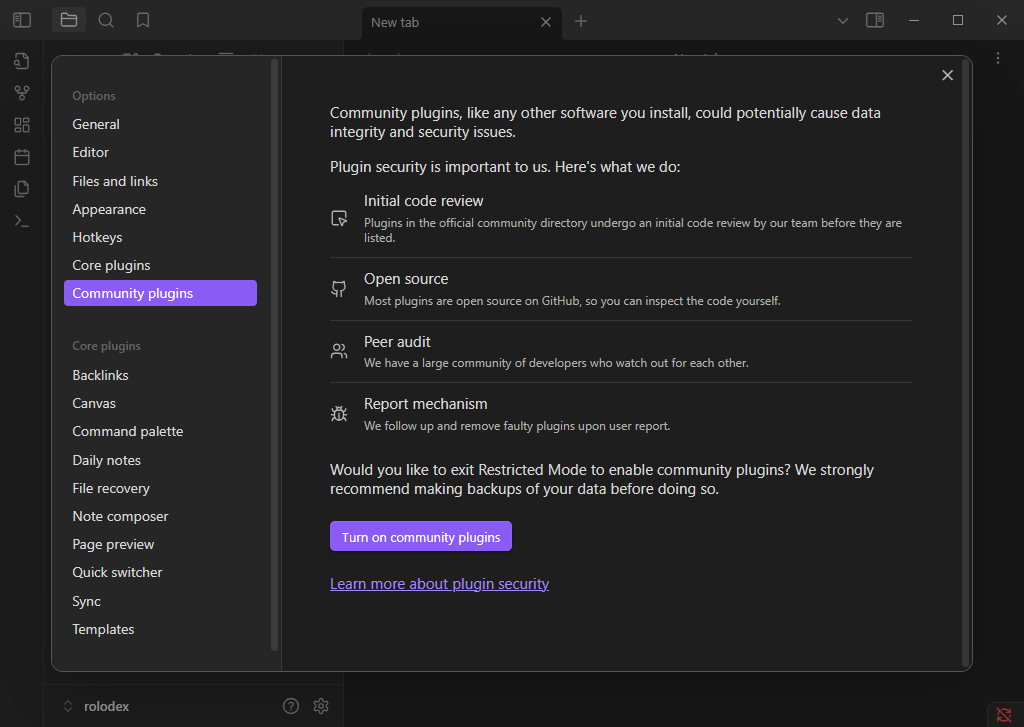The width and height of the screenshot is (1024, 727).
Task: Open the three-dot more options menu
Action: pos(998,58)
